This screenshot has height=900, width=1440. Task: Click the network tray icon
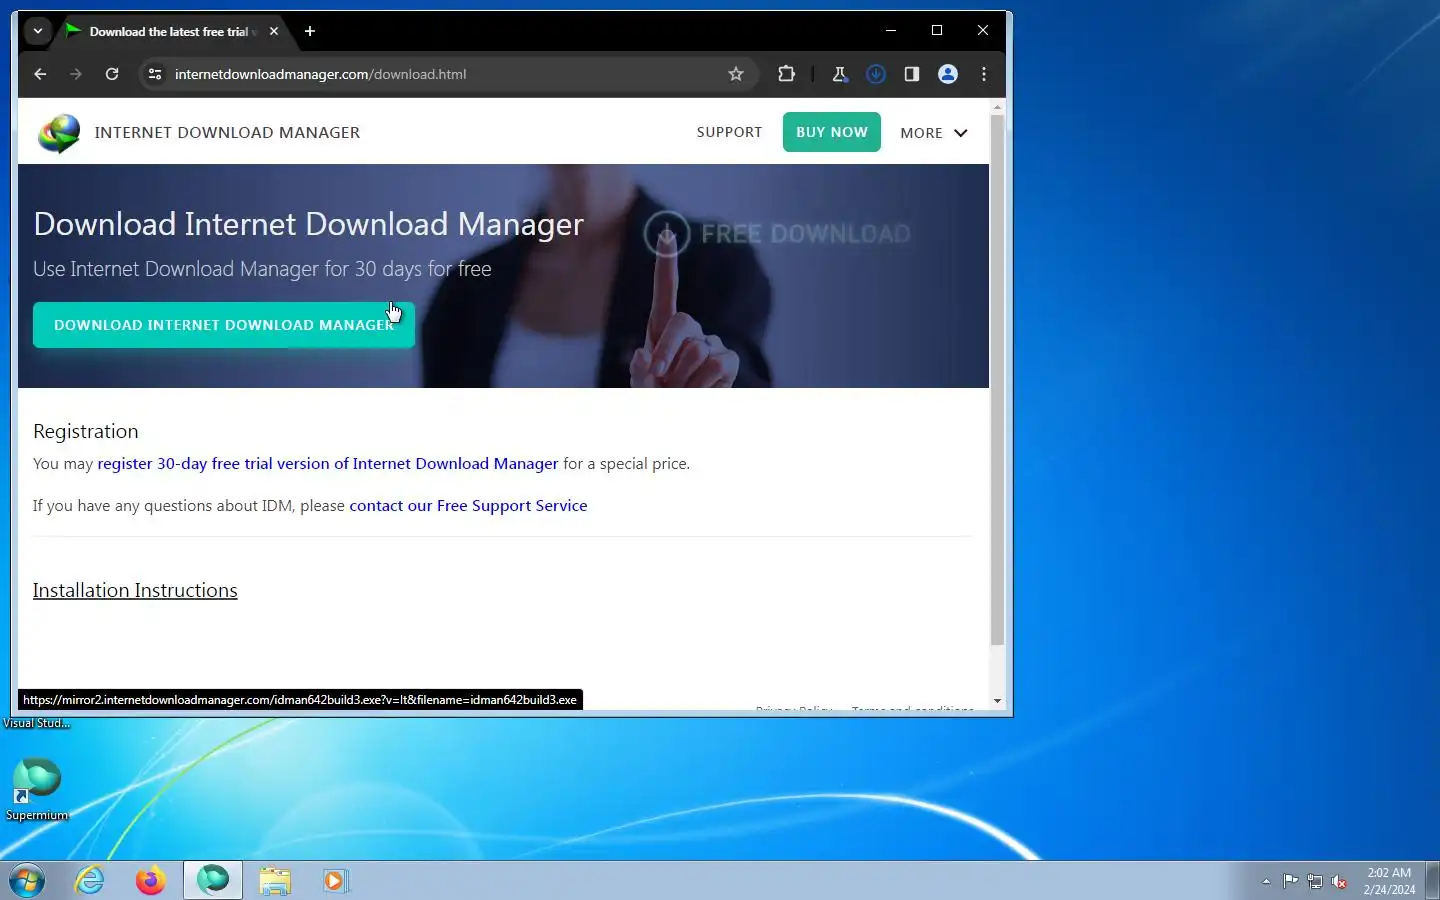1315,882
